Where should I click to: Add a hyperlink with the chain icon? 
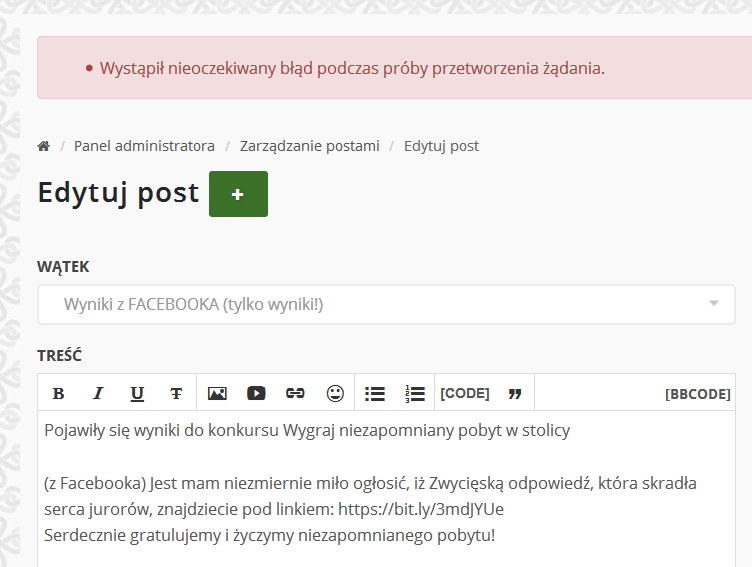(295, 393)
